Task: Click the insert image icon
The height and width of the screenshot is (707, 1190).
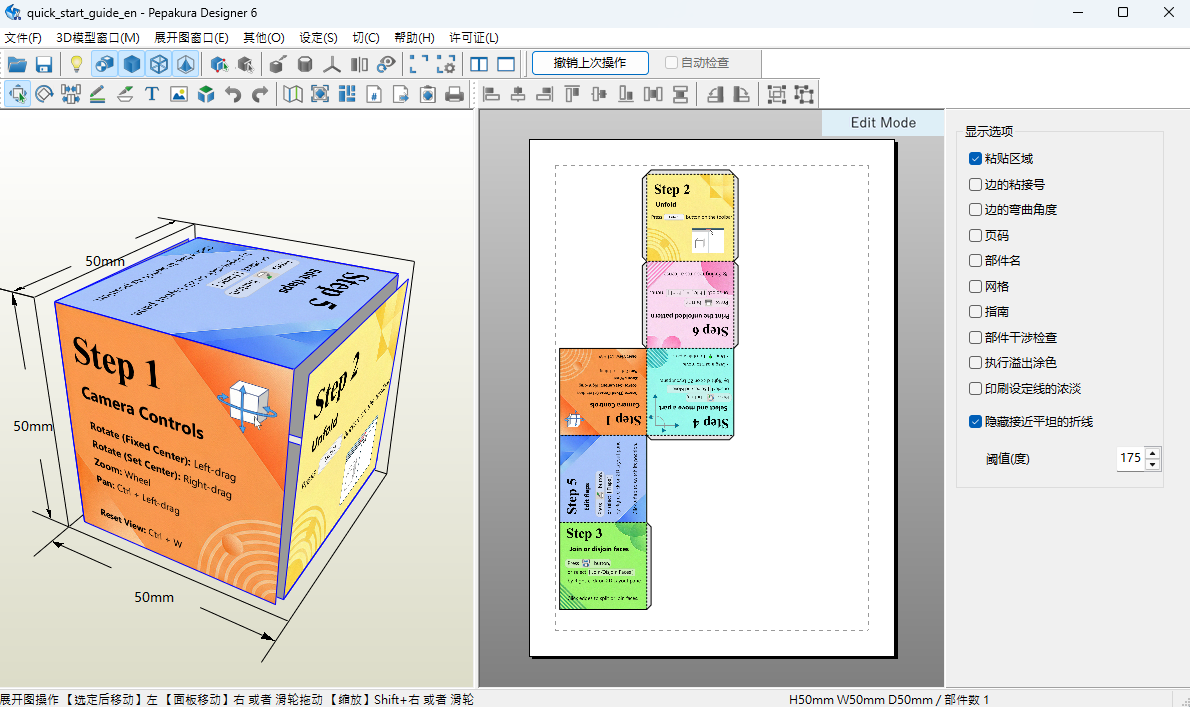Action: pyautogui.click(x=178, y=94)
